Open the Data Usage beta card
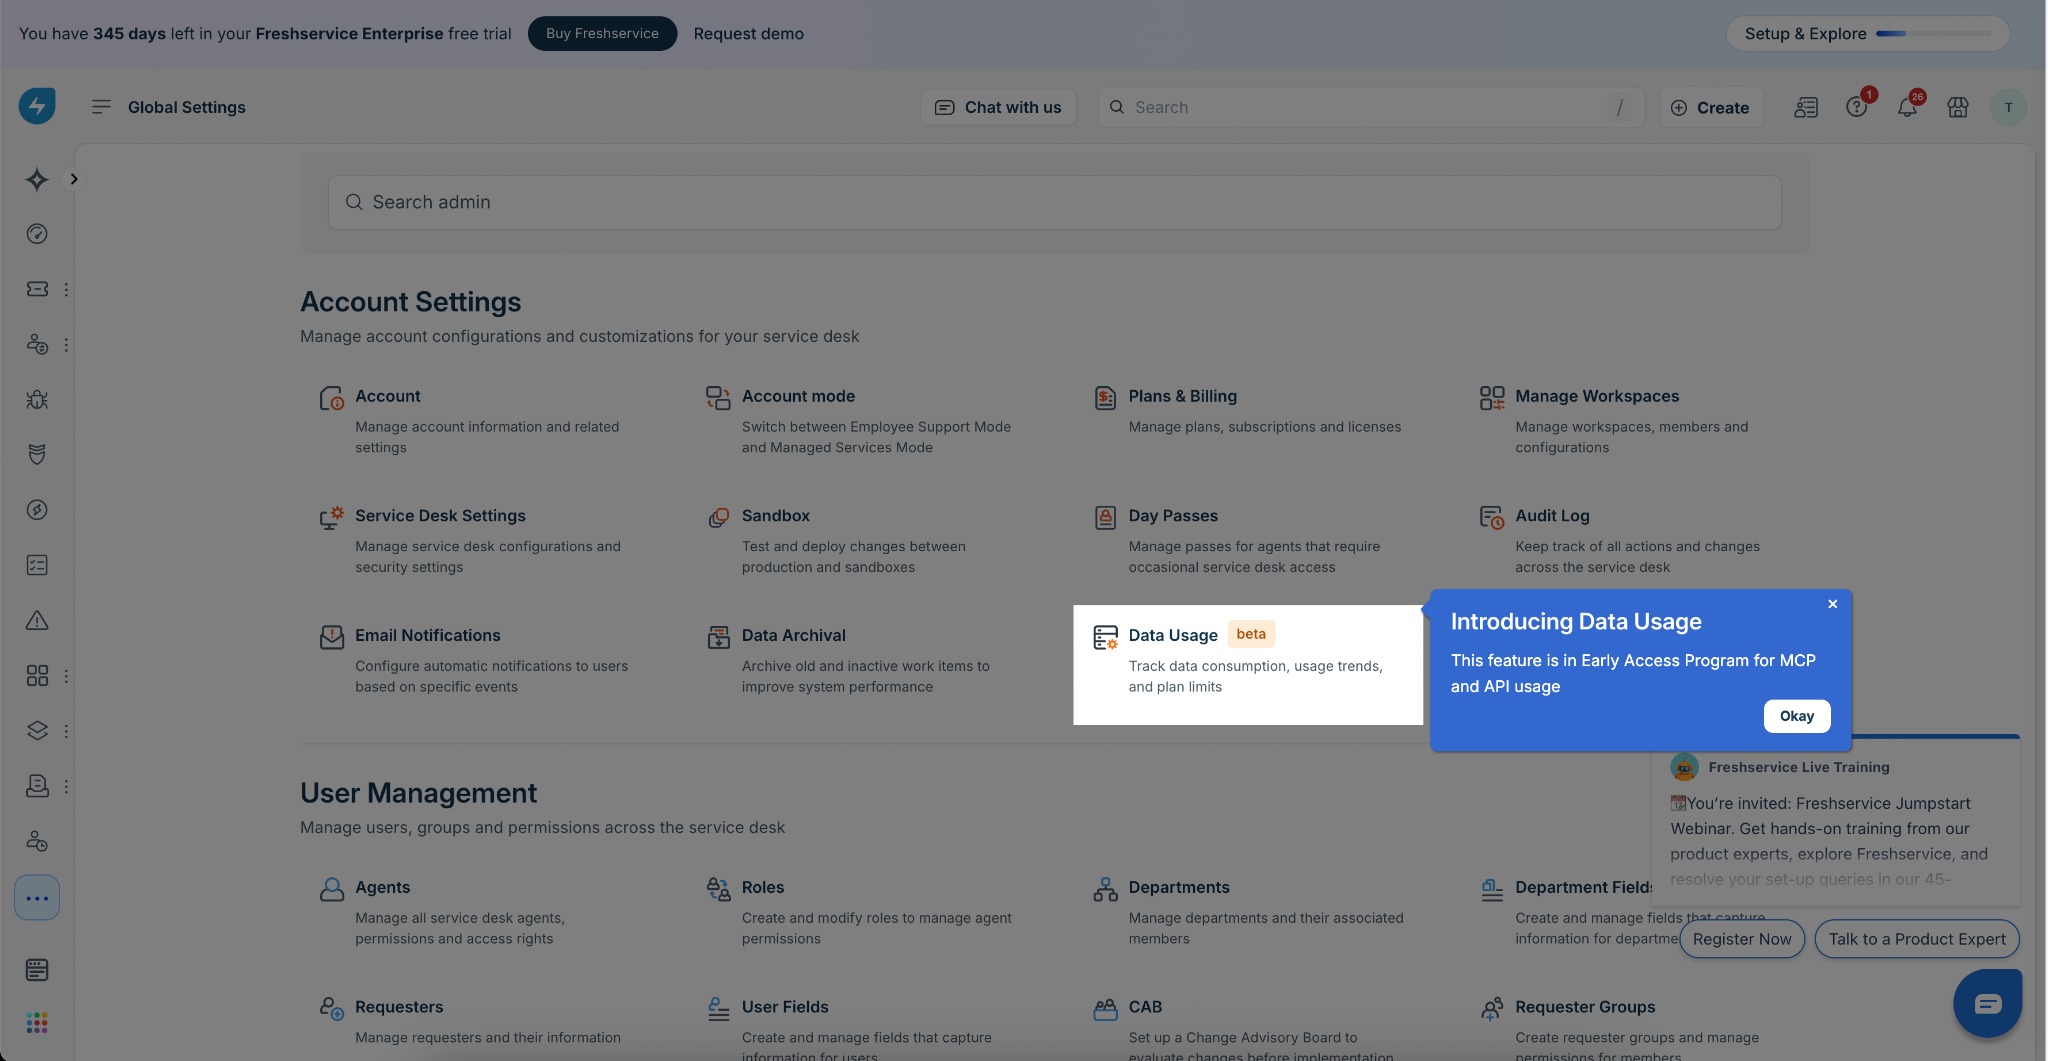 coord(1248,664)
